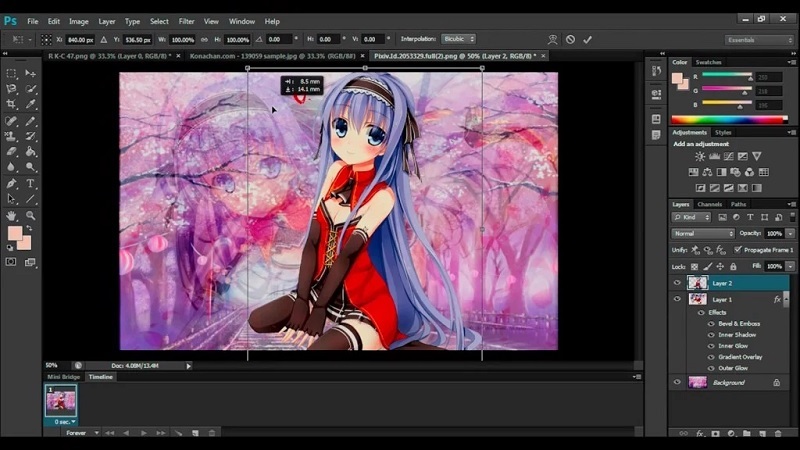Select the Dodge tool
Screen dimensions: 800x450
click(31, 167)
